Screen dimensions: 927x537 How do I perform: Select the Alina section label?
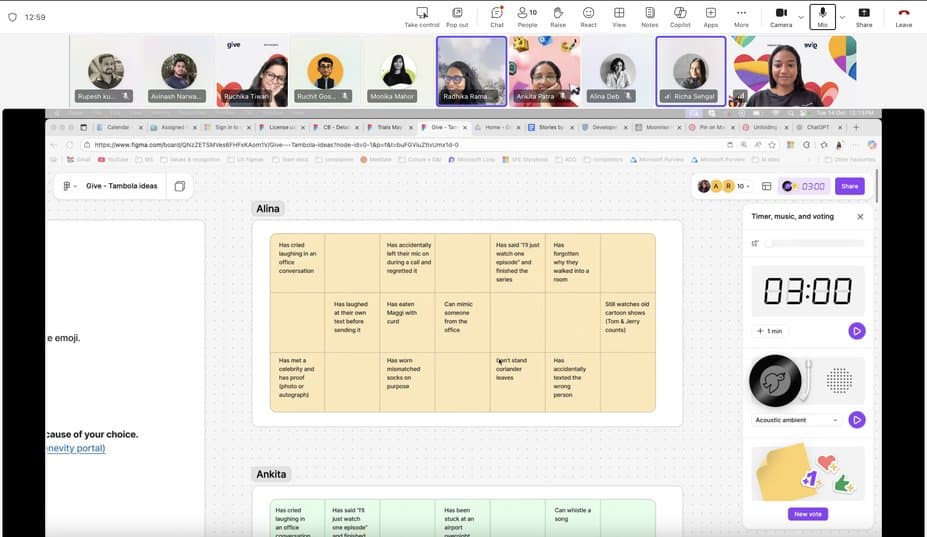tap(268, 208)
